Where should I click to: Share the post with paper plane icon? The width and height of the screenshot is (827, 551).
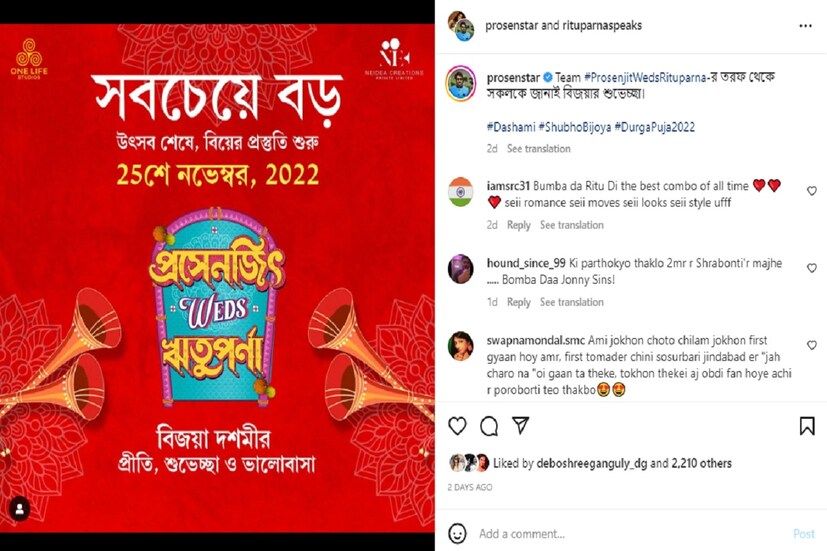coord(521,425)
